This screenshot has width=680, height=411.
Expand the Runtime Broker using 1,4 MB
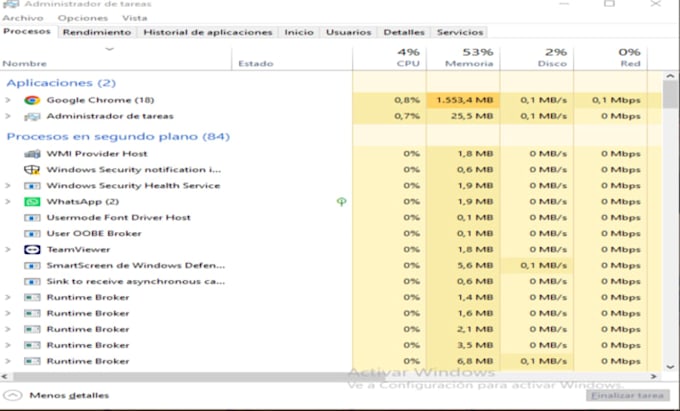(x=7, y=297)
